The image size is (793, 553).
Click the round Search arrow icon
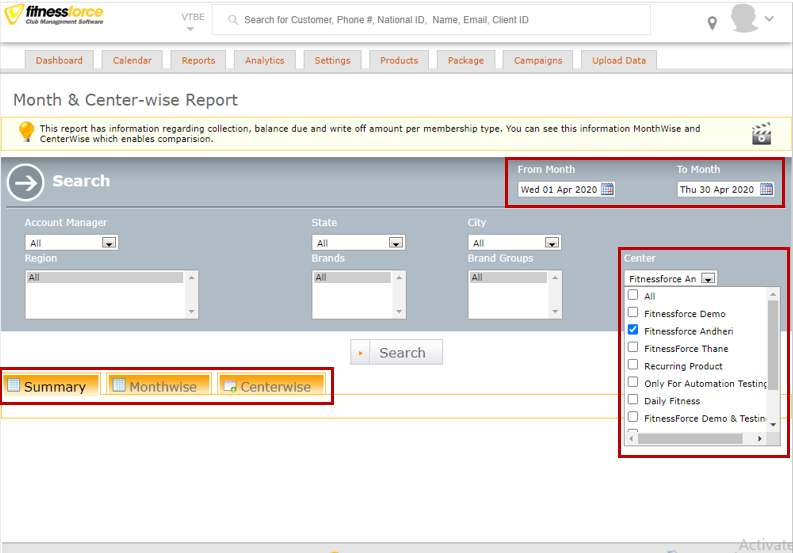26,182
